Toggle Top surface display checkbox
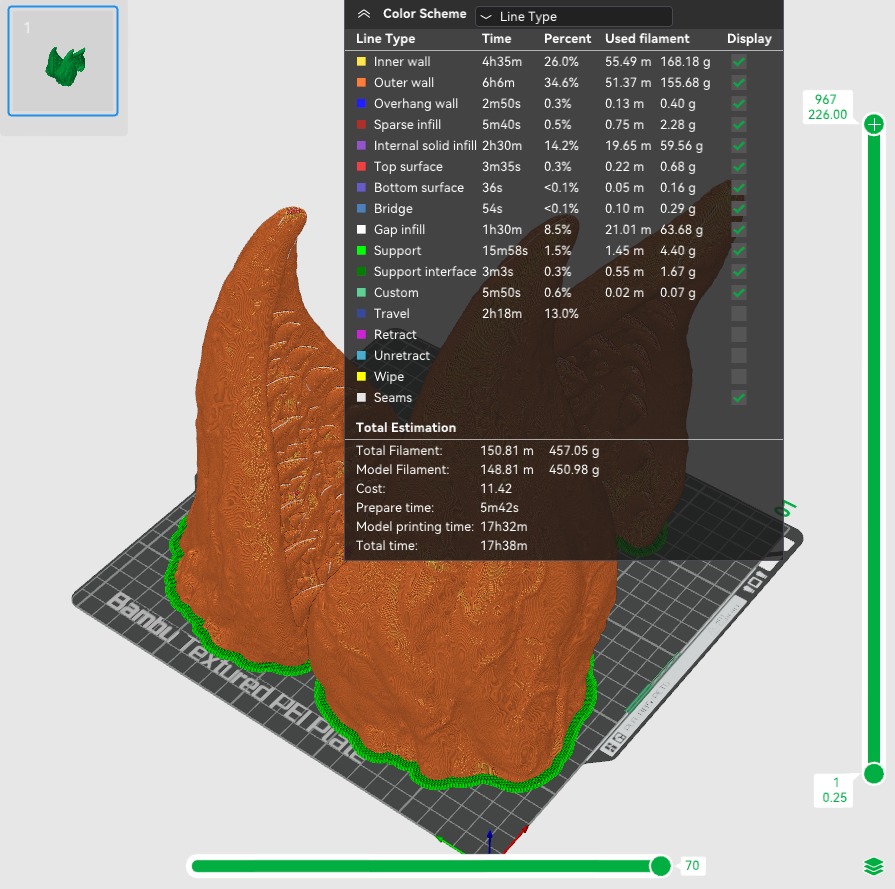The height and width of the screenshot is (889, 895). (x=739, y=167)
